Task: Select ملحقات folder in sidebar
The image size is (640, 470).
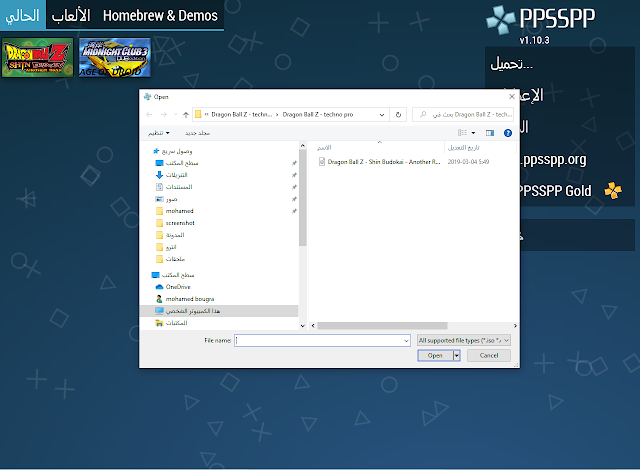Action: pos(170,259)
